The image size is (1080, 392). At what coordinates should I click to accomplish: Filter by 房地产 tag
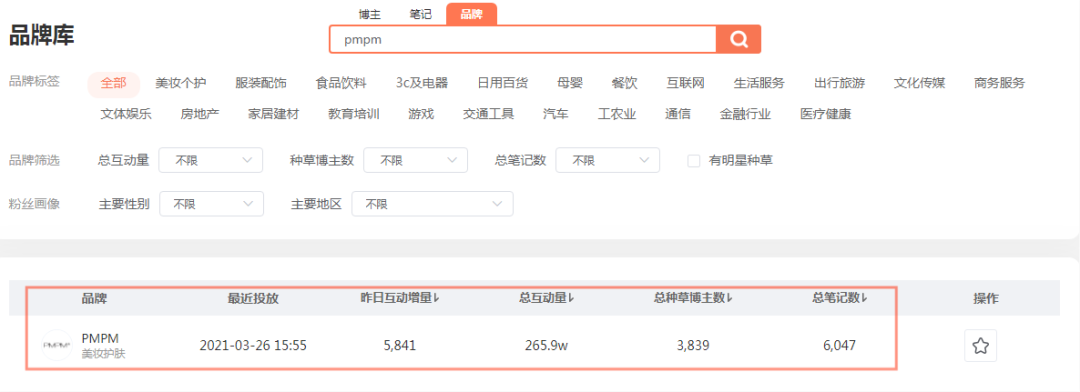pos(200,114)
